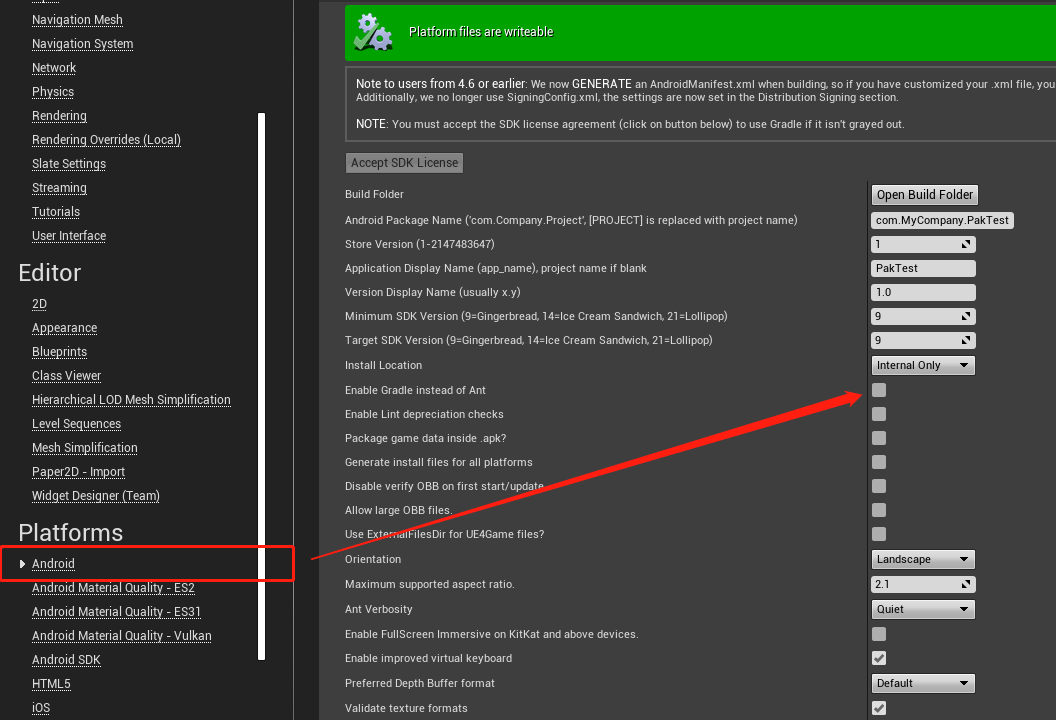Click the Accept SDK License button
1056x720 pixels.
click(404, 163)
